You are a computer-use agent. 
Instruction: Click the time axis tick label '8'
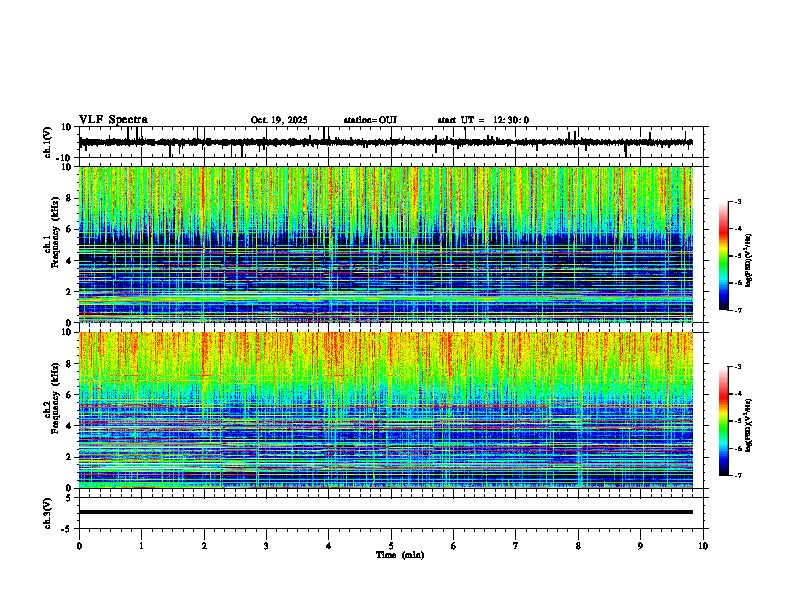[x=578, y=546]
